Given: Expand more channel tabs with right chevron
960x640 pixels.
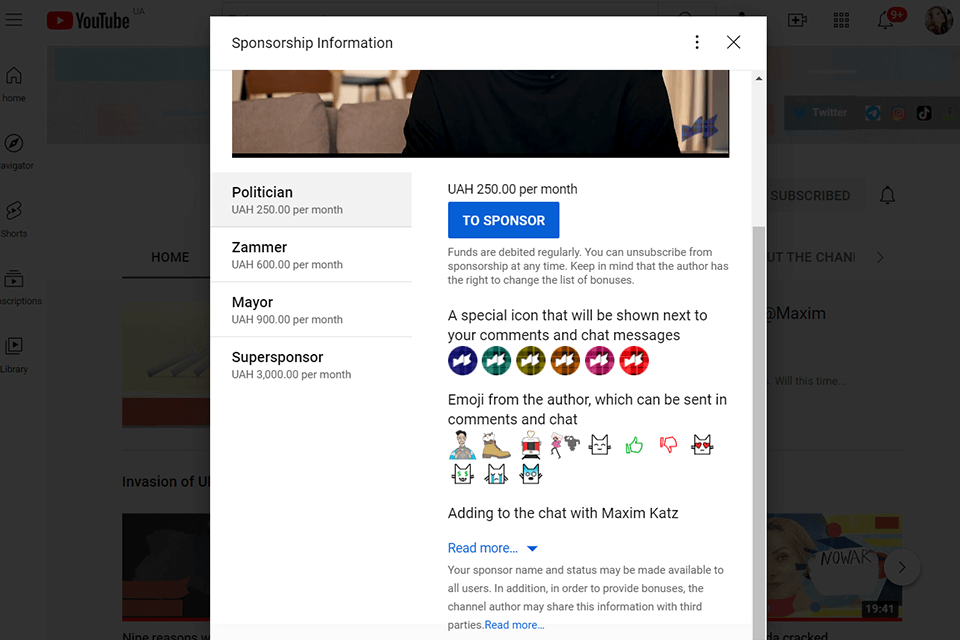Looking at the screenshot, I should point(880,257).
